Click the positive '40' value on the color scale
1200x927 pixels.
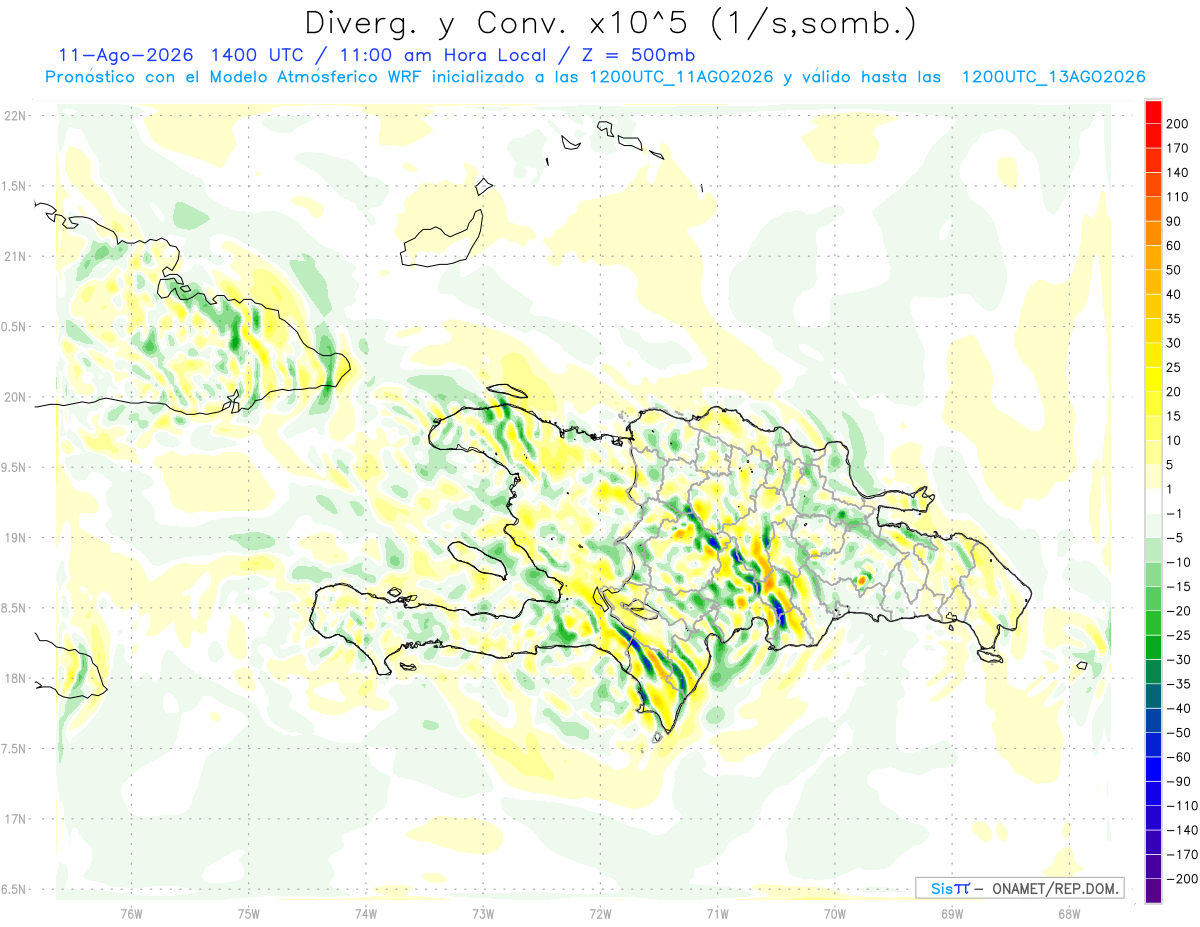point(1175,295)
